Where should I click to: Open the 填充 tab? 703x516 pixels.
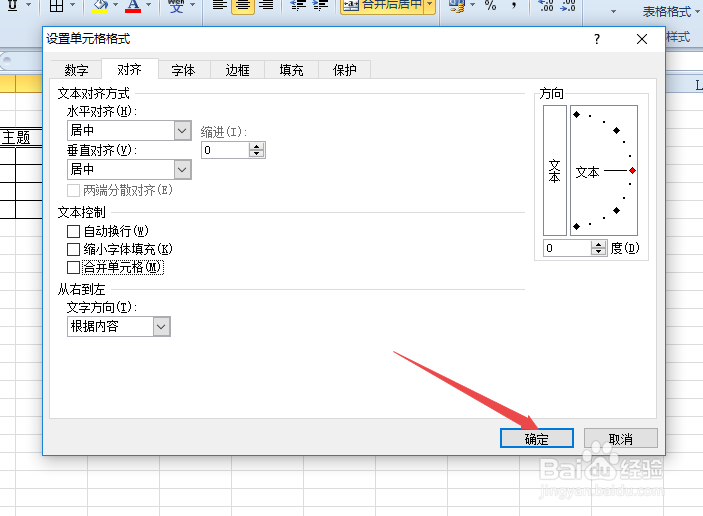(x=291, y=70)
